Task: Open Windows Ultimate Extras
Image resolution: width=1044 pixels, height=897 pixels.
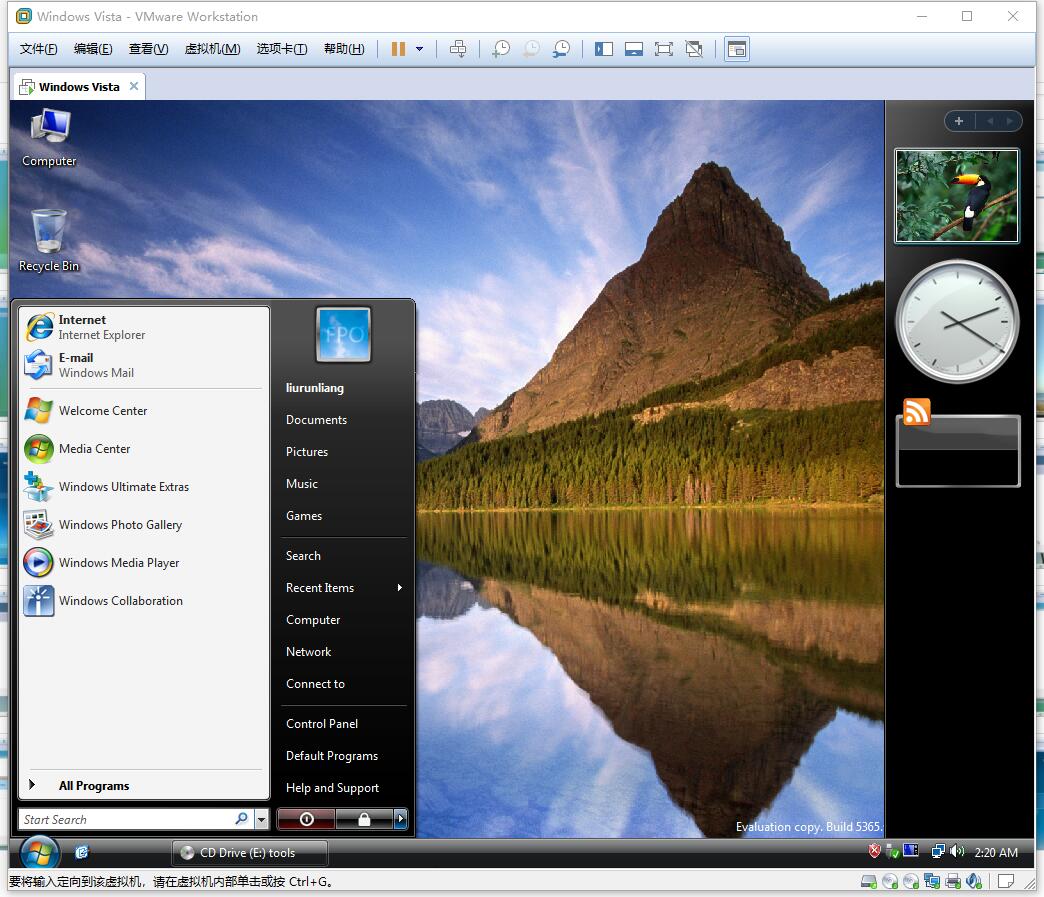Action: [145, 487]
